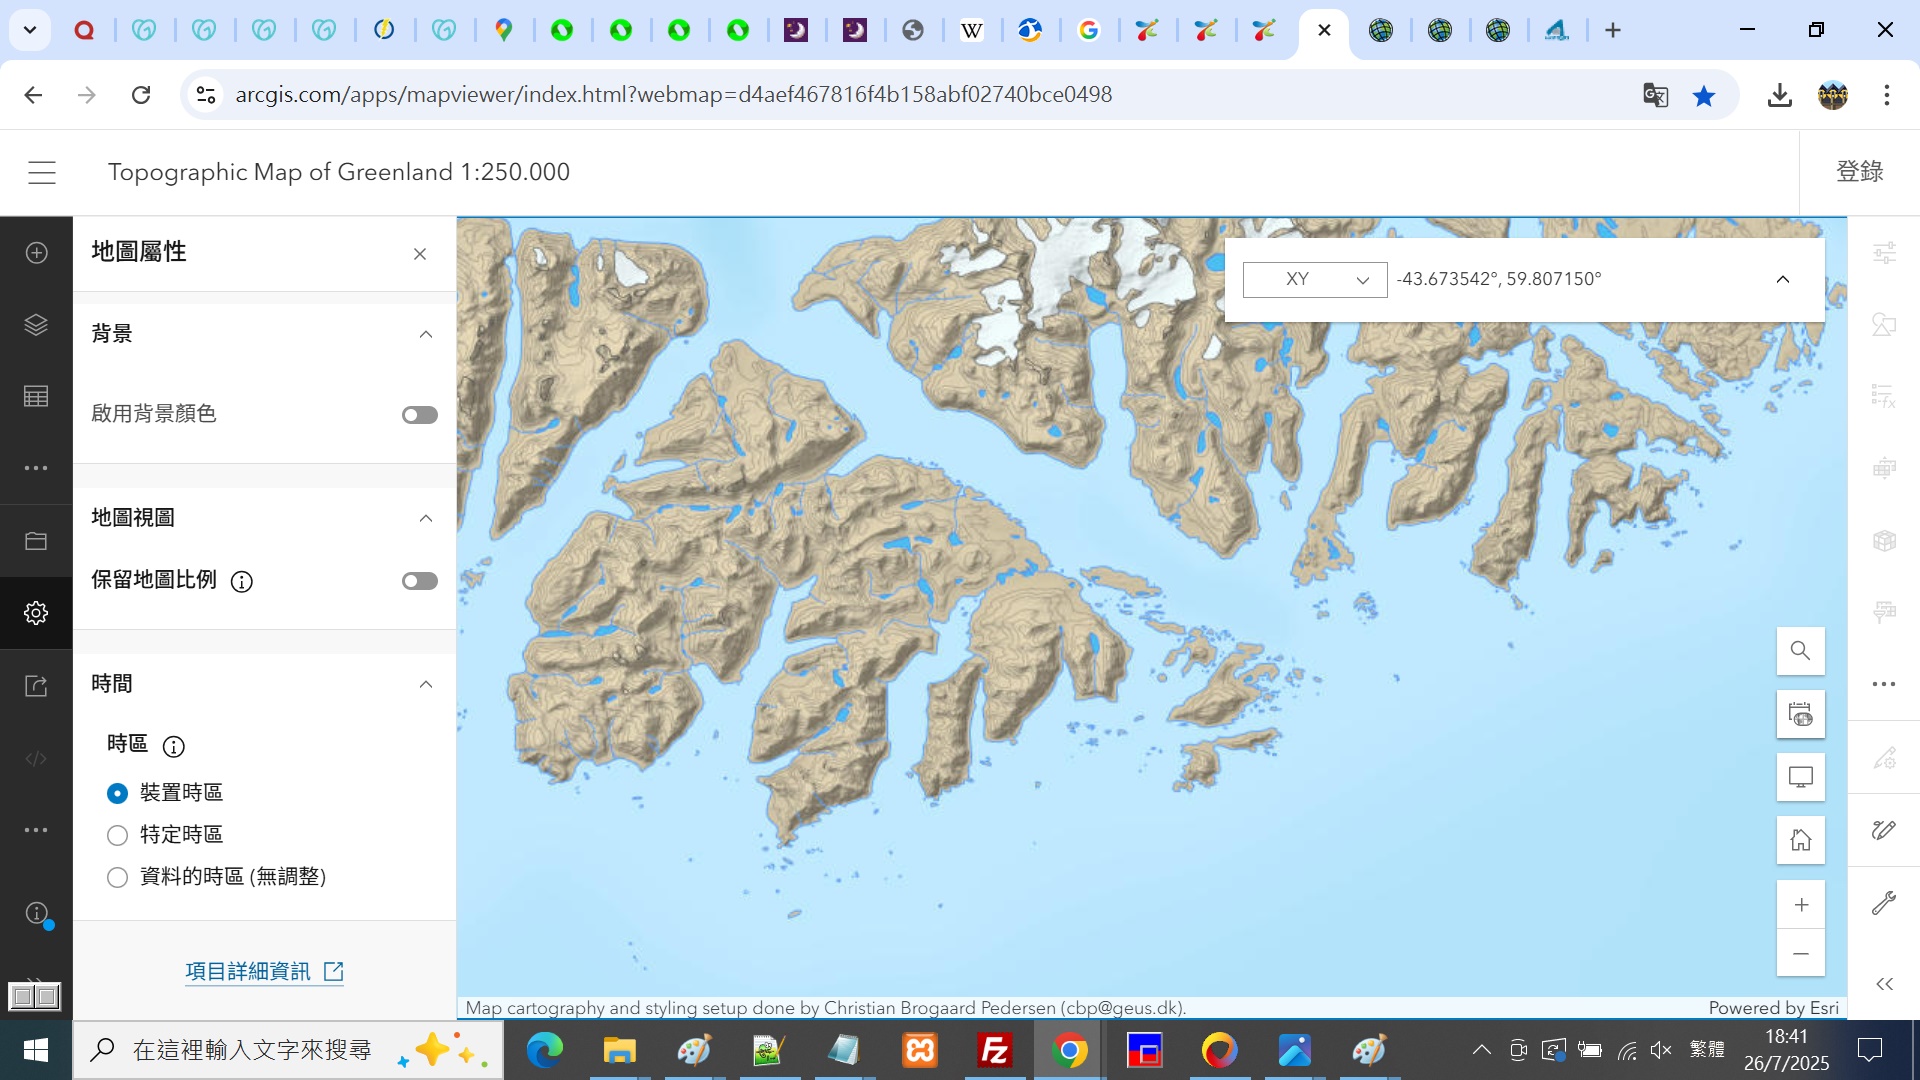Open the XY coordinate format dropdown
1920x1080 pixels.
1314,280
